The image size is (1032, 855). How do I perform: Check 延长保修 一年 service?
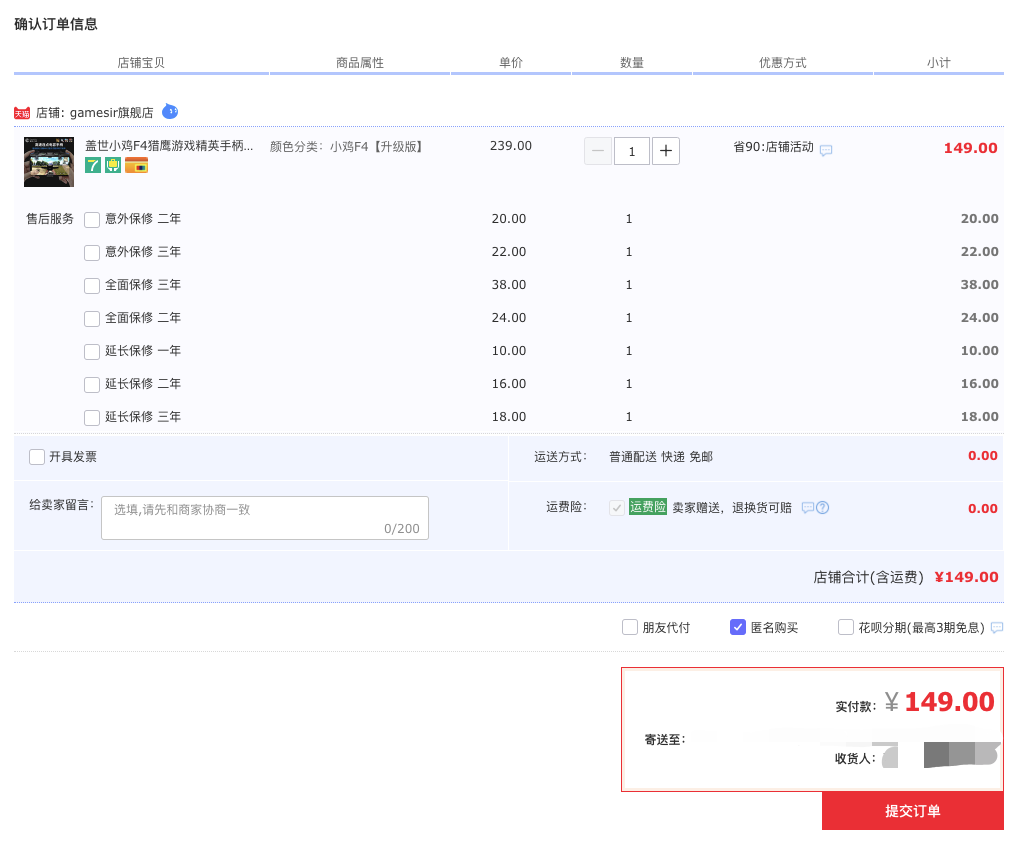92,351
